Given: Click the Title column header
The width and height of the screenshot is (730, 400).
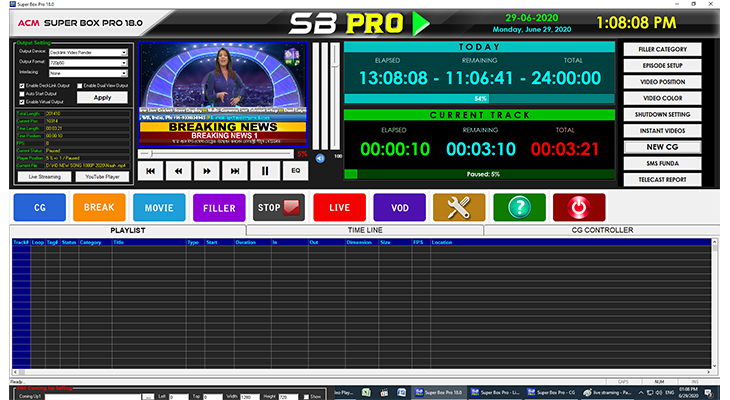Looking at the screenshot, I should [x=149, y=243].
